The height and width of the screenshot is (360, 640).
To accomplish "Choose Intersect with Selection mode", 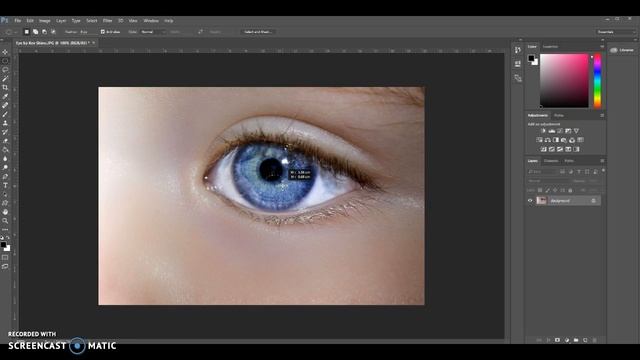I will pos(53,32).
